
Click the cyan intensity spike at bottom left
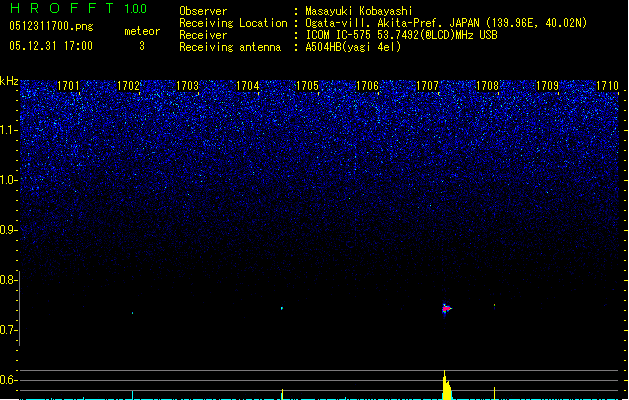click(x=131, y=394)
